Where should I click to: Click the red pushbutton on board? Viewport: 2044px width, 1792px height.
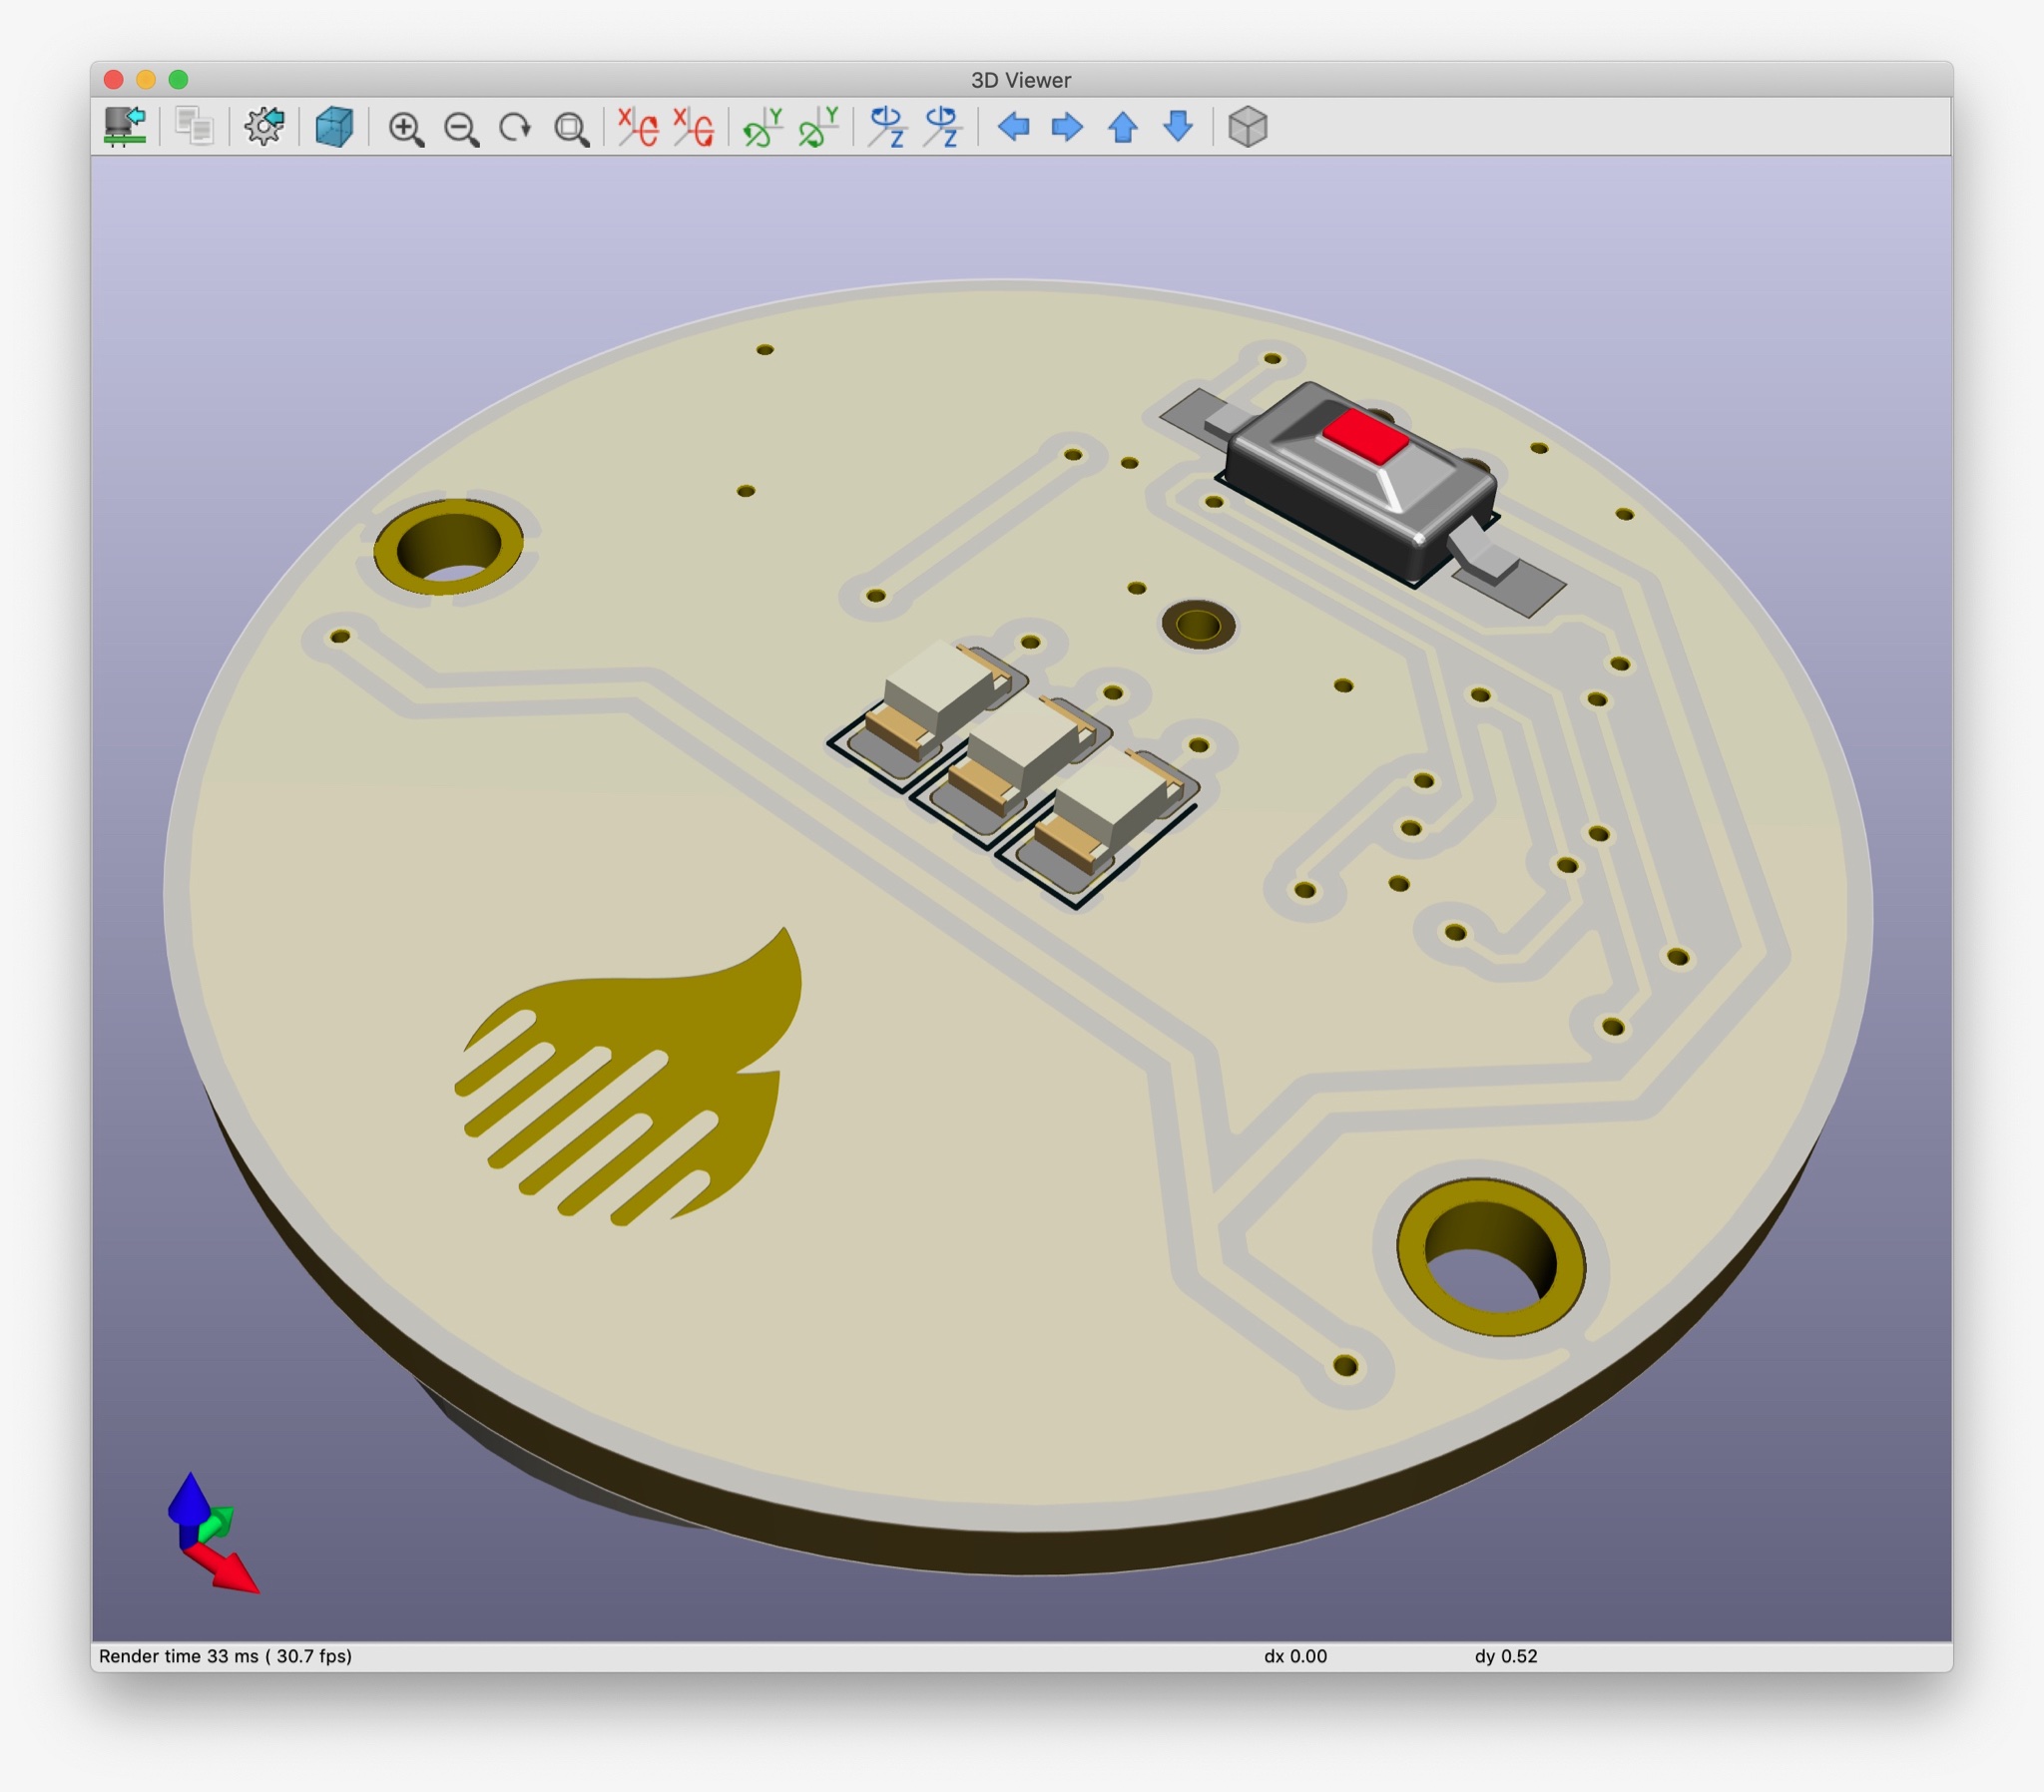pos(1364,438)
